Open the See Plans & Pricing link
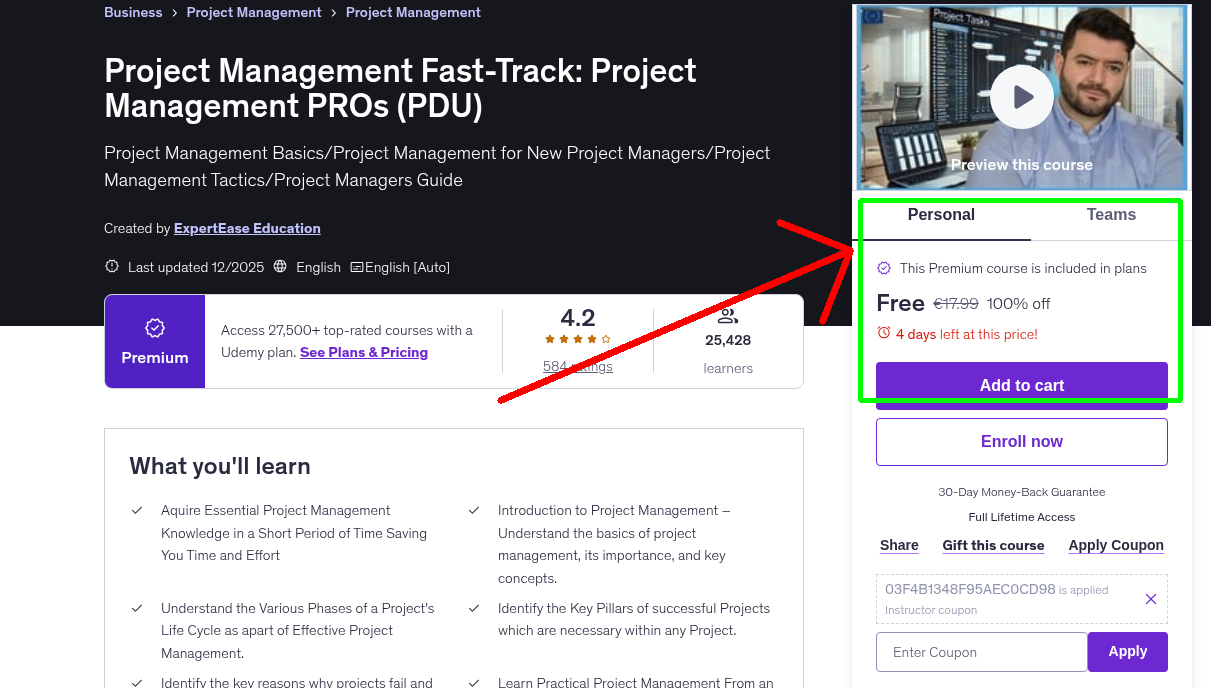This screenshot has height=688, width=1211. (363, 352)
